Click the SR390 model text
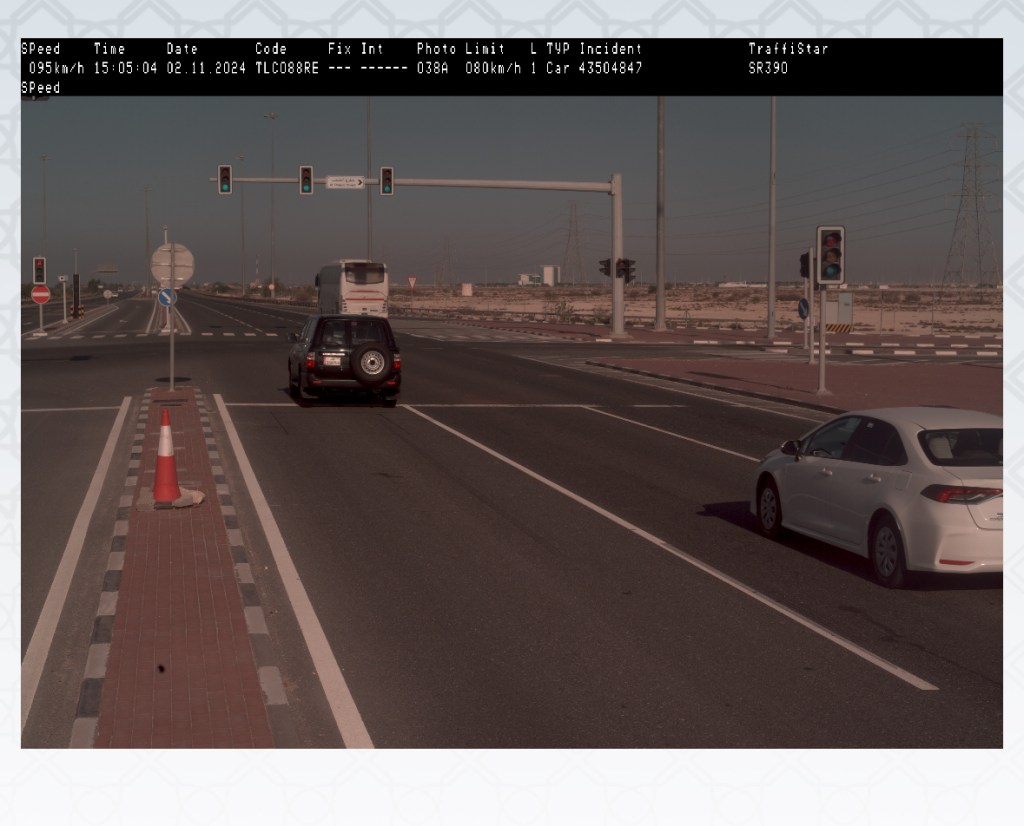The width and height of the screenshot is (1024, 826). 768,68
